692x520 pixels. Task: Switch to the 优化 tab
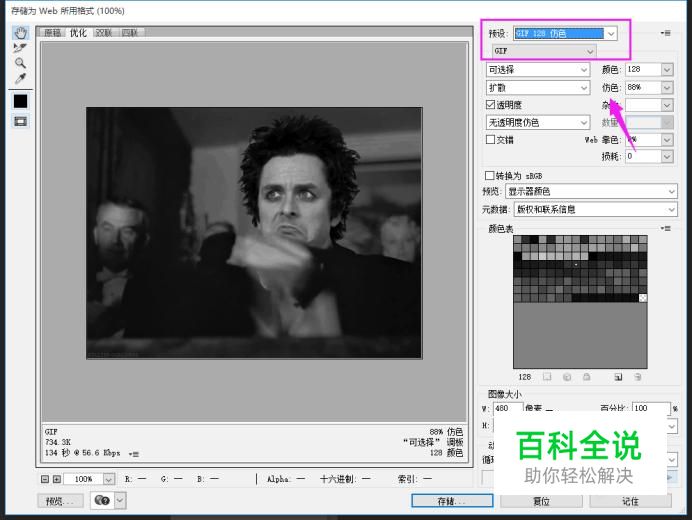[78, 33]
